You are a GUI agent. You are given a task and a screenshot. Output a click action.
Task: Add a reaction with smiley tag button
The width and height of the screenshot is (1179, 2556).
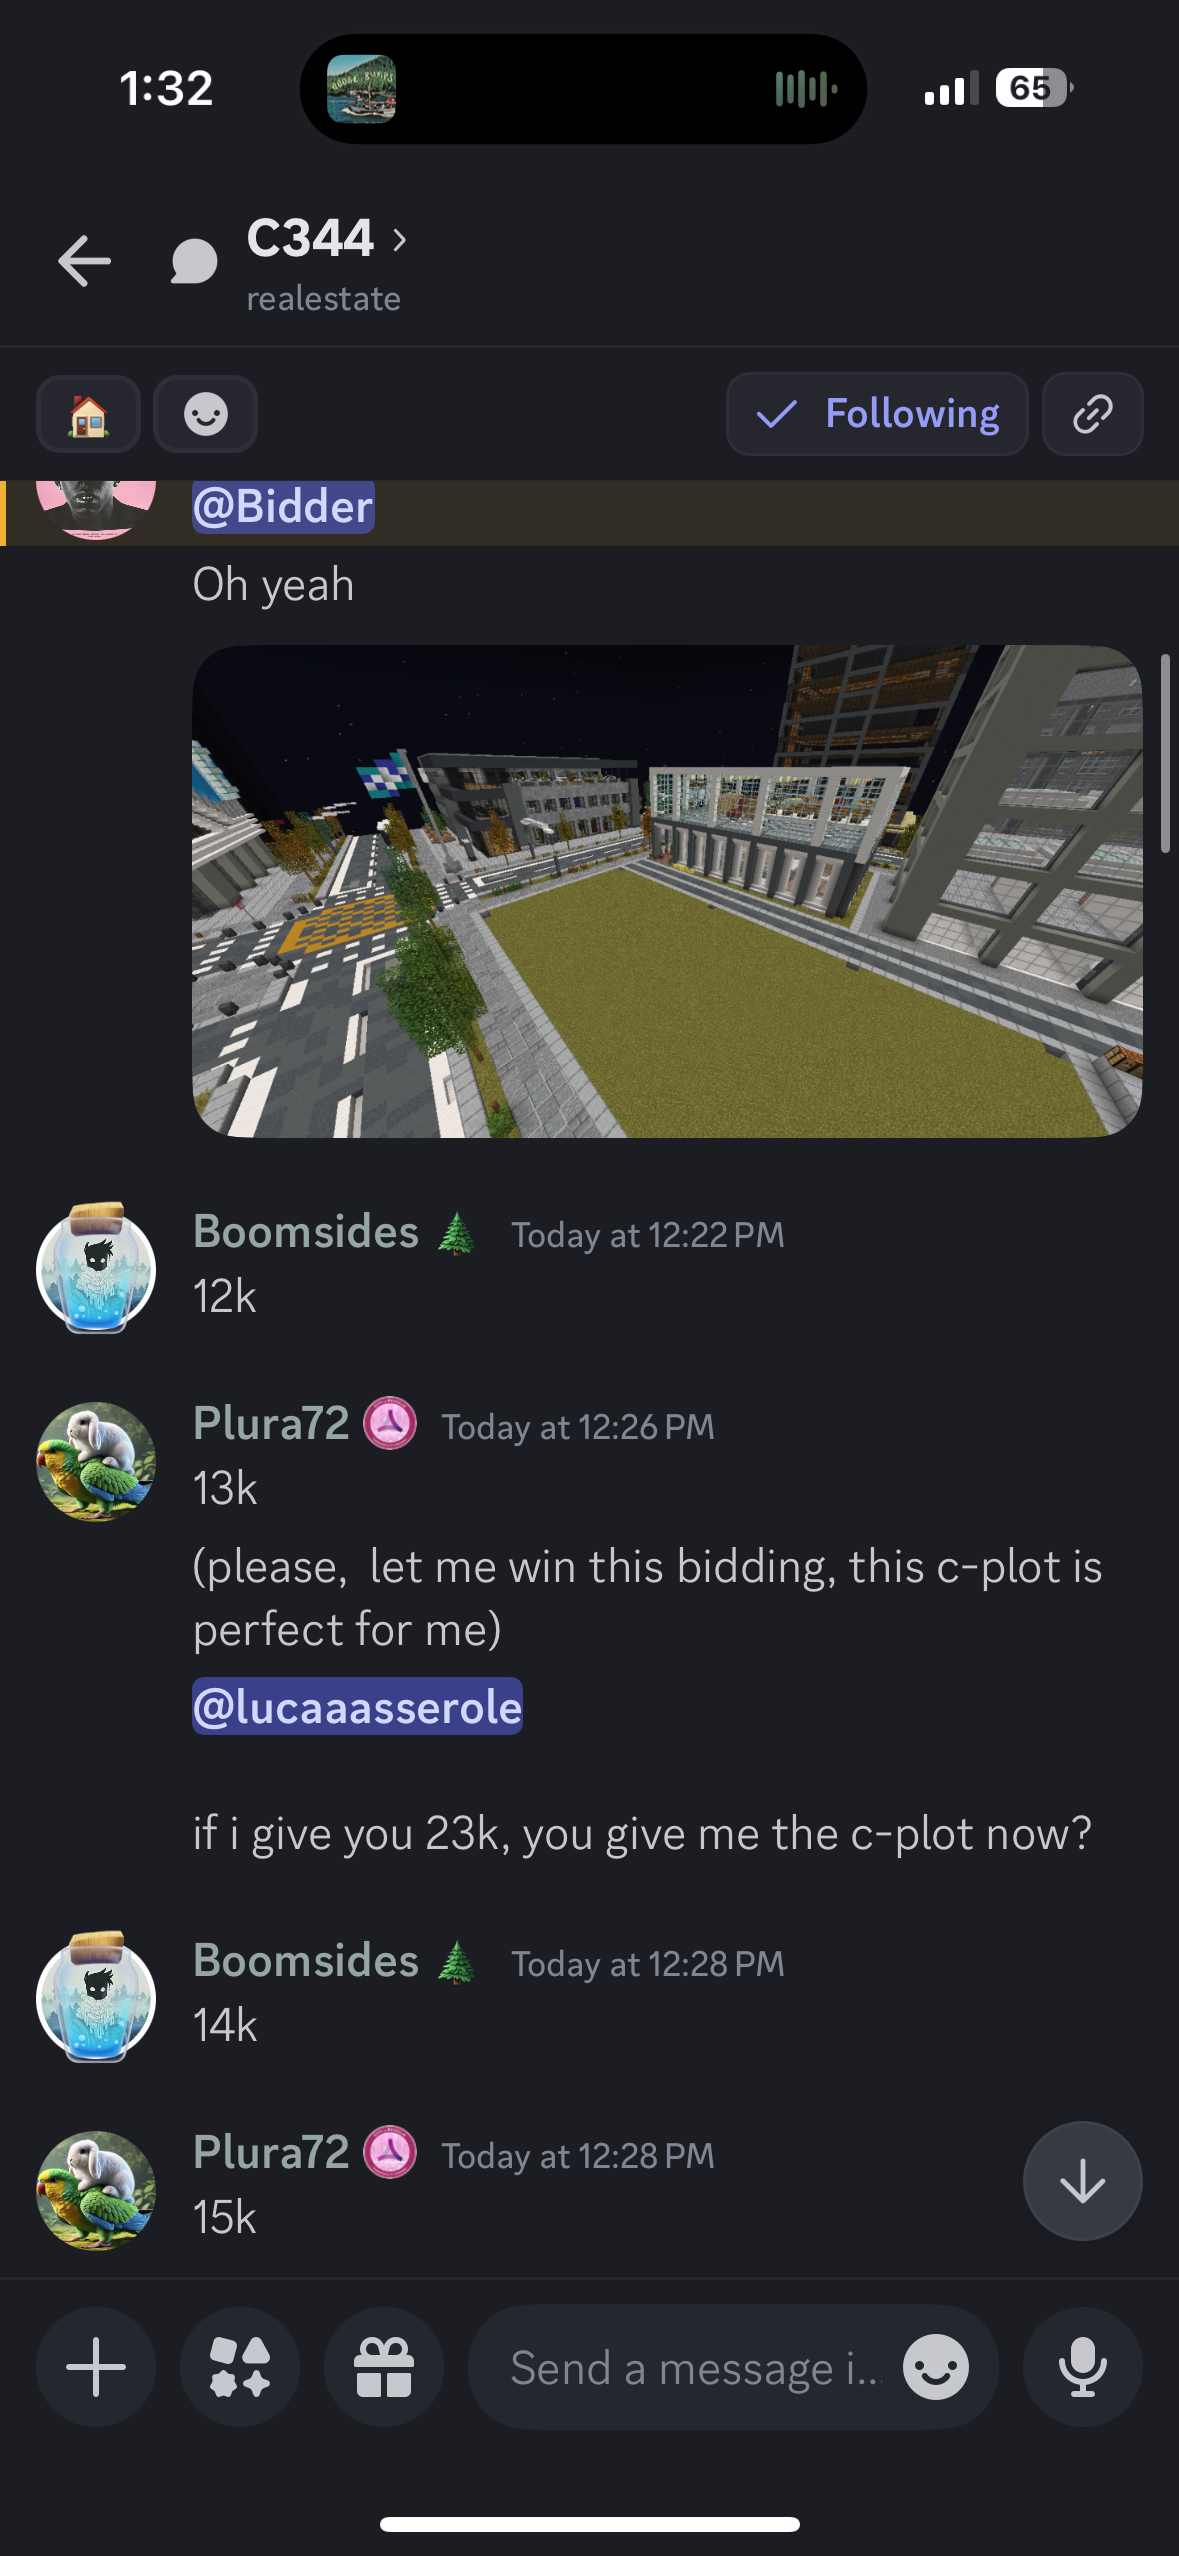(206, 414)
